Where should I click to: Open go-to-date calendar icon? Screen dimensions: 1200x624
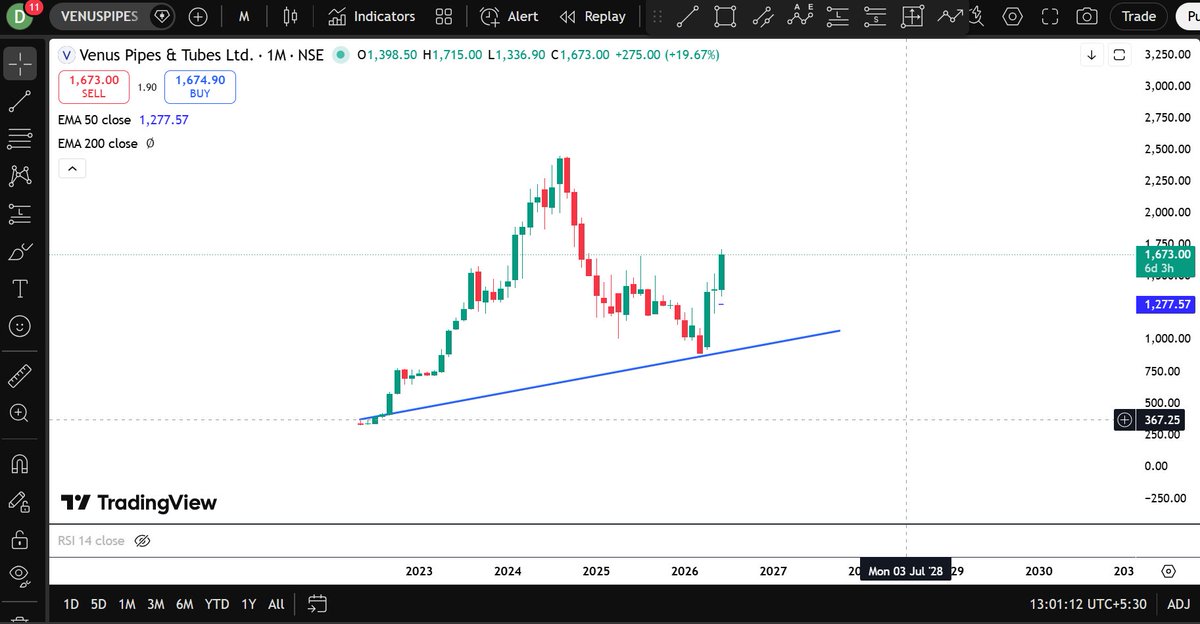317,604
